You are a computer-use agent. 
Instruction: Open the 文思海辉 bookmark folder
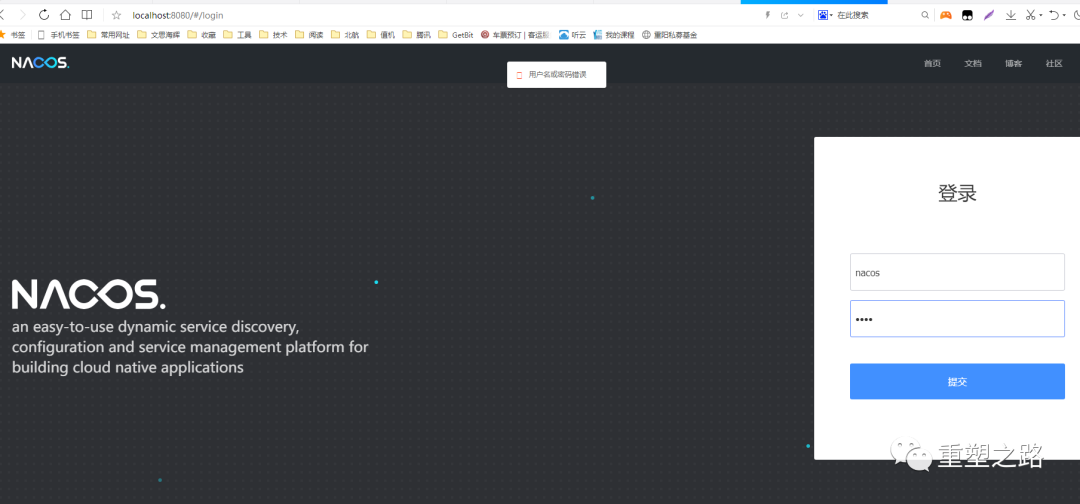click(159, 34)
